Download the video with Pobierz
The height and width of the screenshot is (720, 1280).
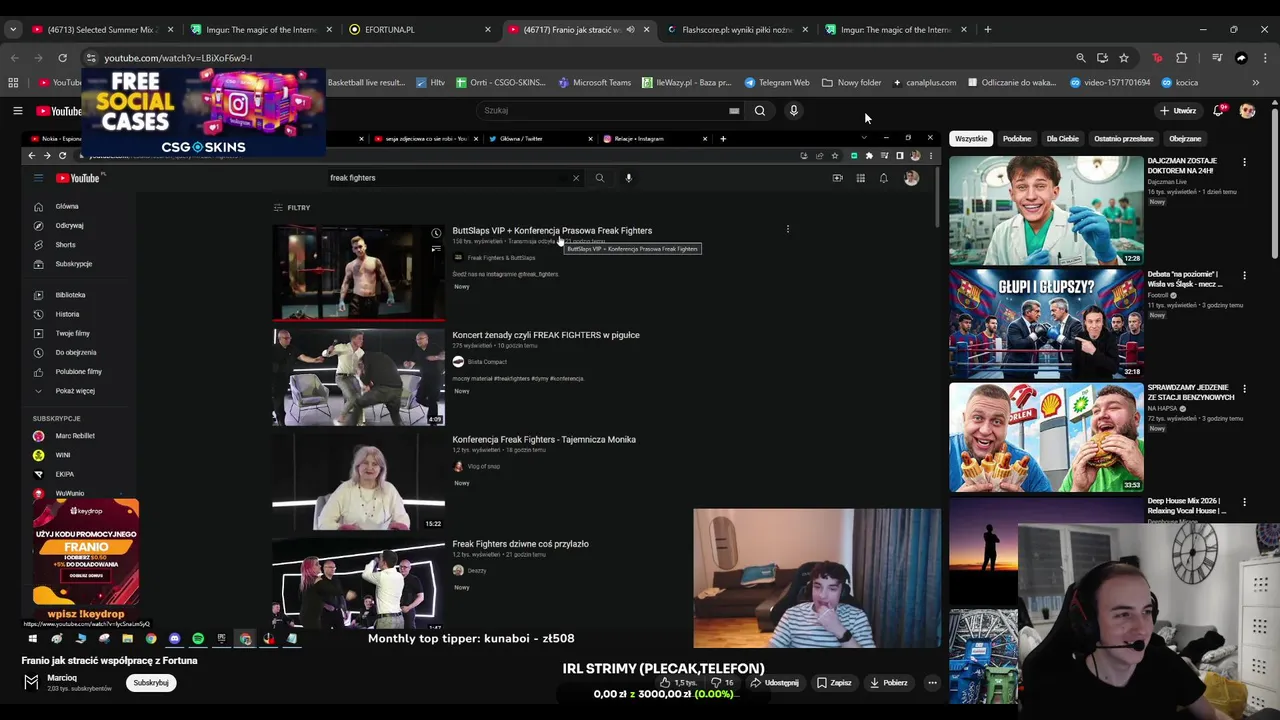point(889,683)
